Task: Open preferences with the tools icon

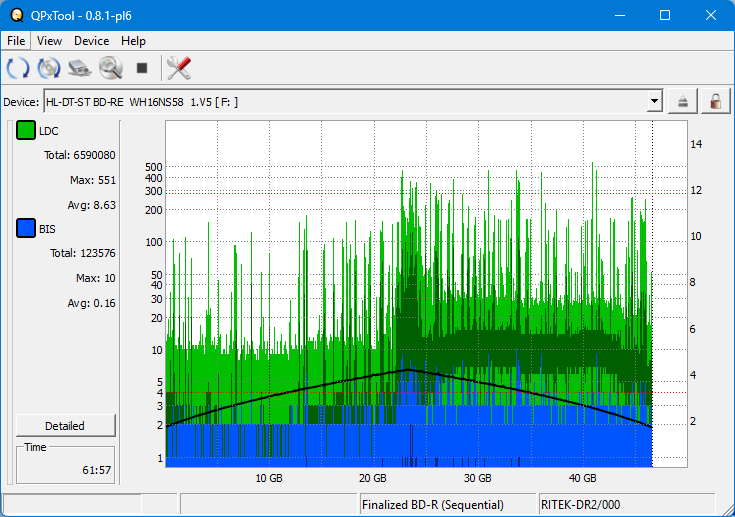Action: point(179,68)
